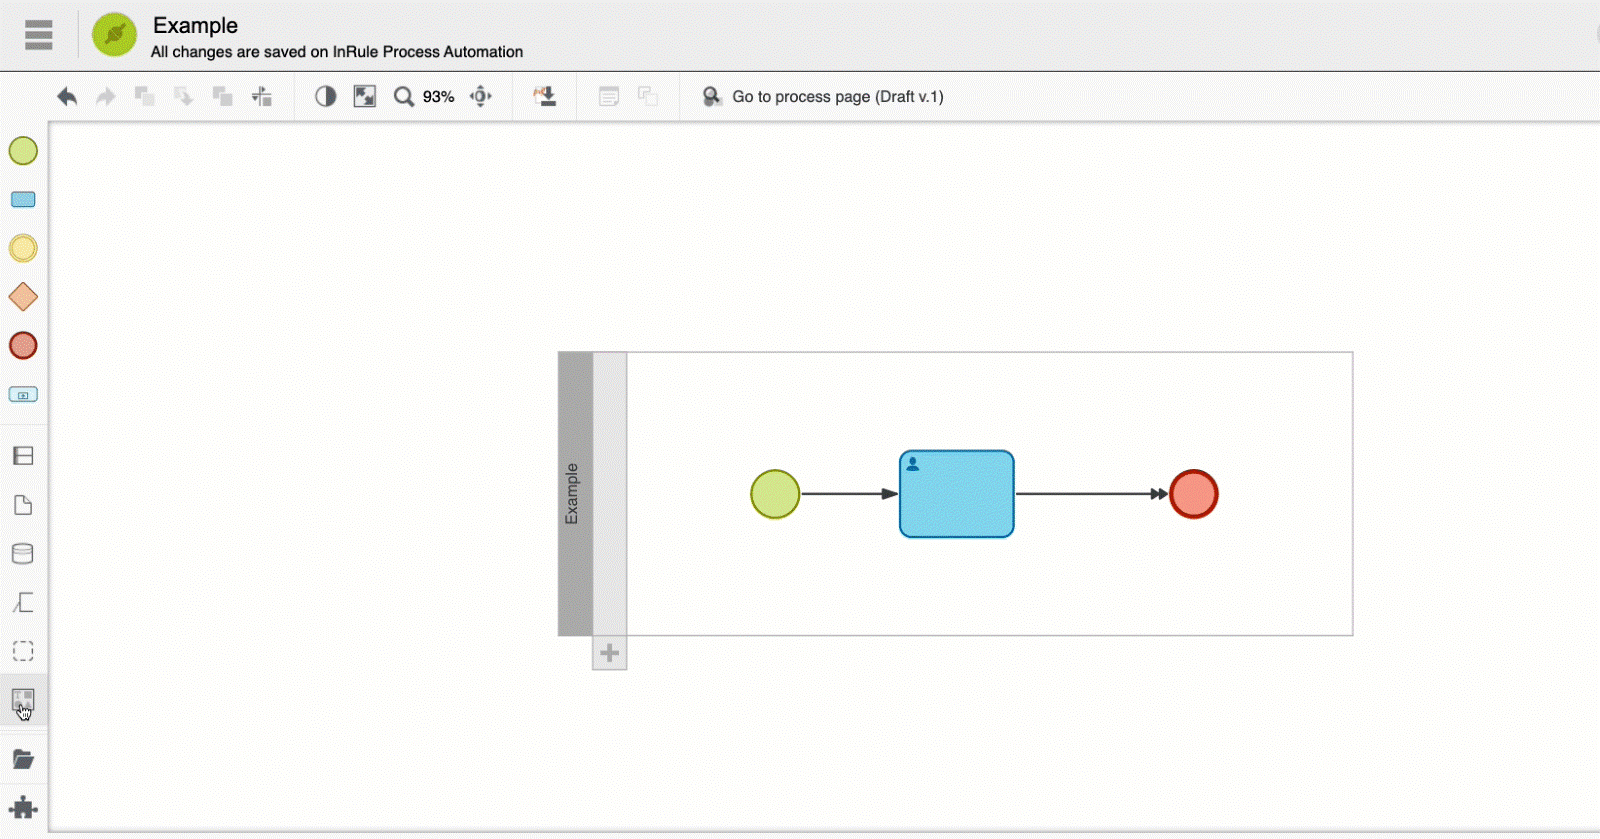Open the folder icon in sidebar

pyautogui.click(x=23, y=760)
